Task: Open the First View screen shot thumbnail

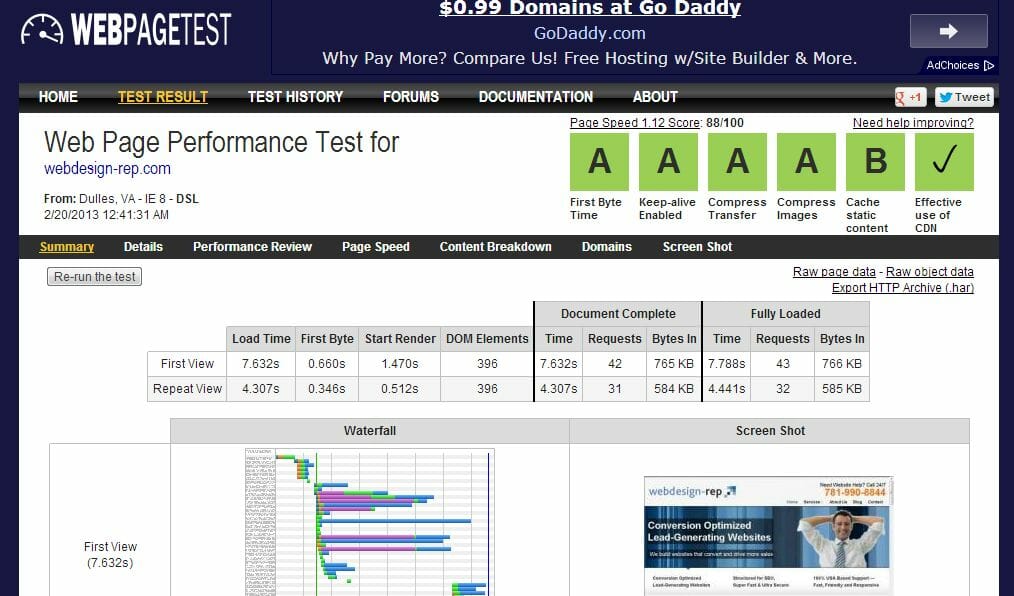Action: pos(769,536)
